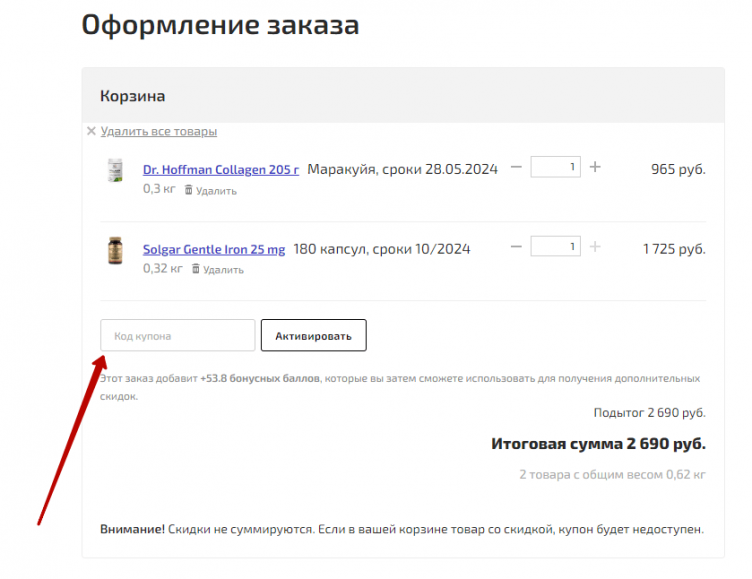Open the Solgar Gentle Iron 25 mg product link
752x579 pixels.
(214, 249)
